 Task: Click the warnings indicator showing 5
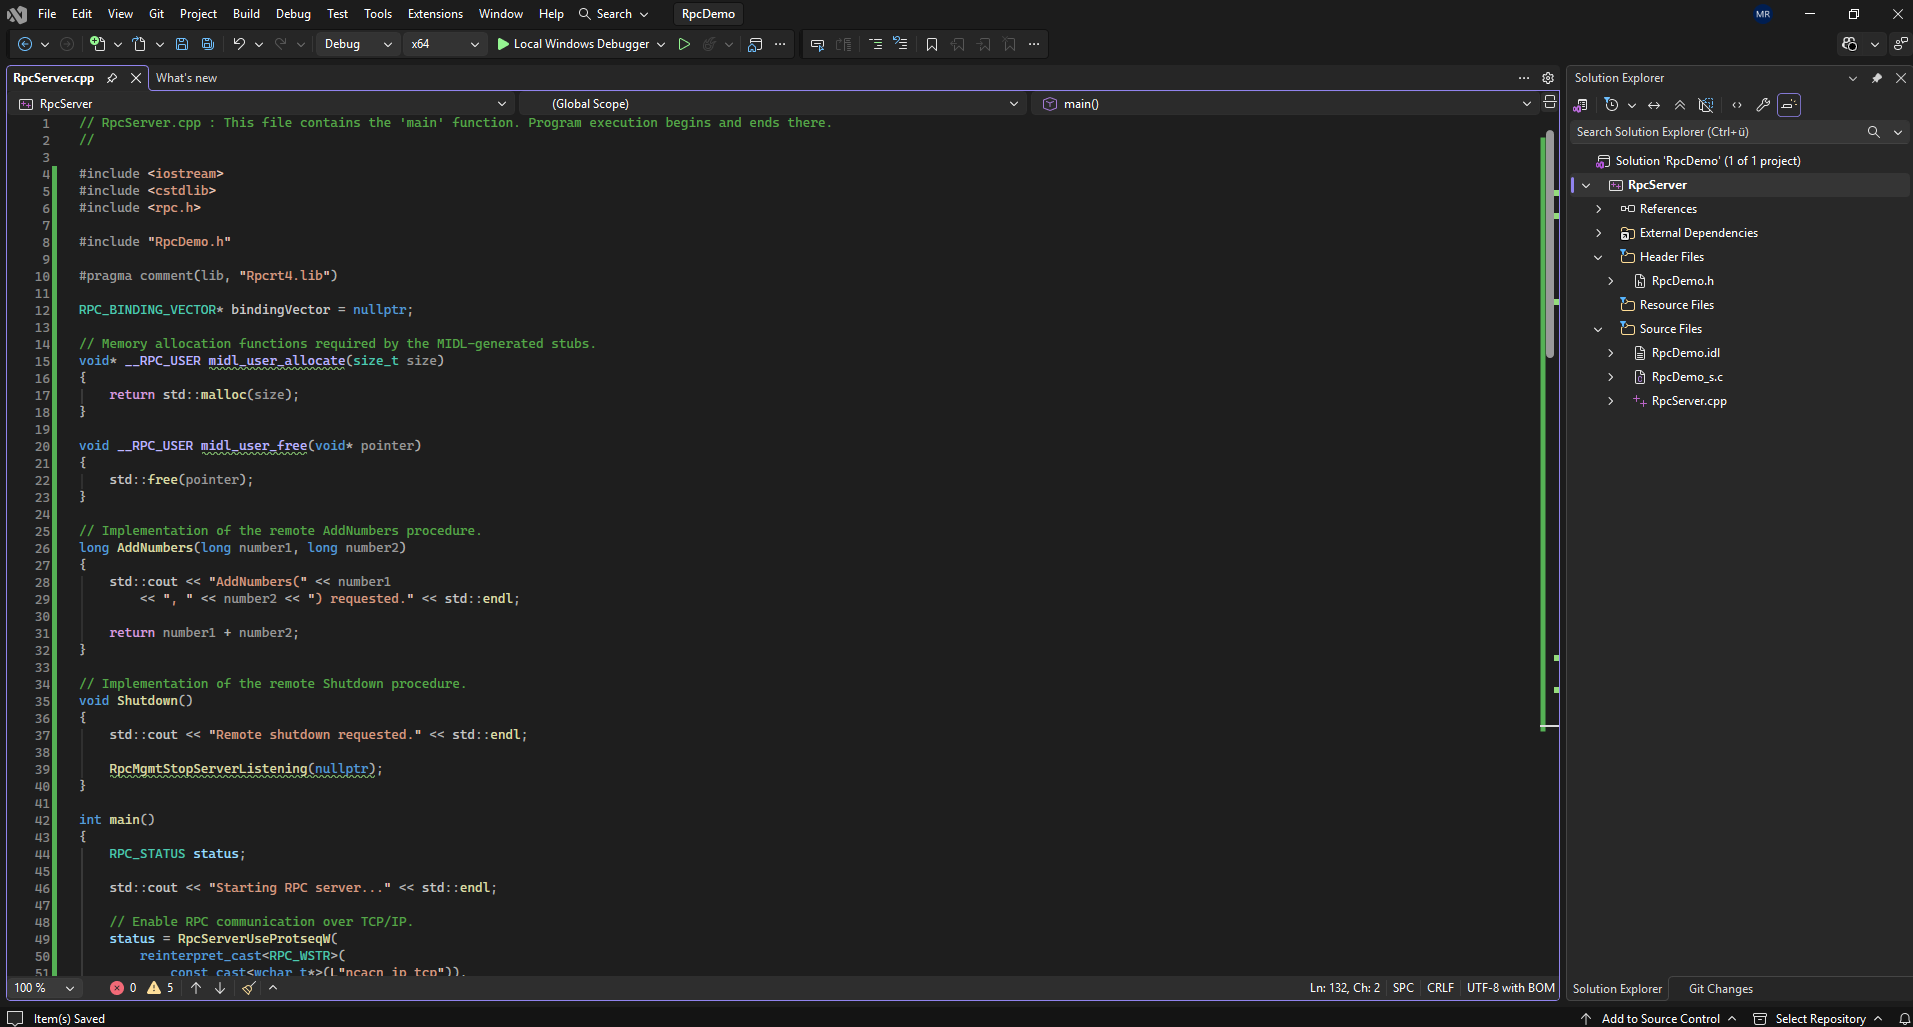160,988
